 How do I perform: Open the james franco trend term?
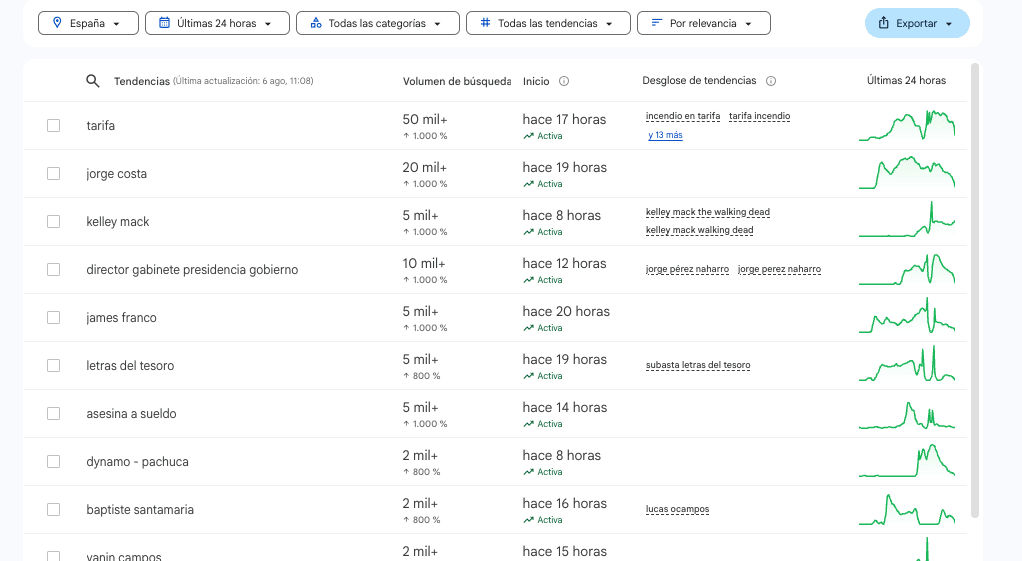(121, 318)
